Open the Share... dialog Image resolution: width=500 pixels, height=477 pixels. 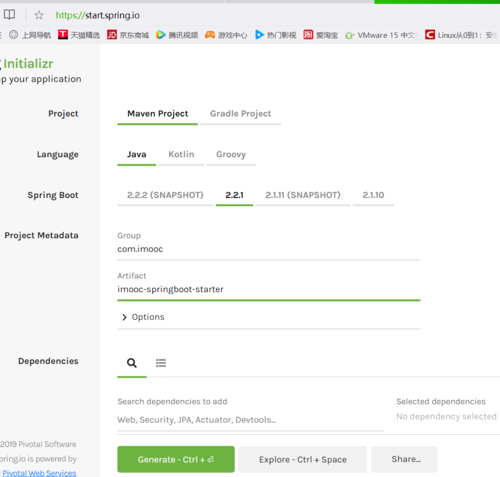coord(404,459)
